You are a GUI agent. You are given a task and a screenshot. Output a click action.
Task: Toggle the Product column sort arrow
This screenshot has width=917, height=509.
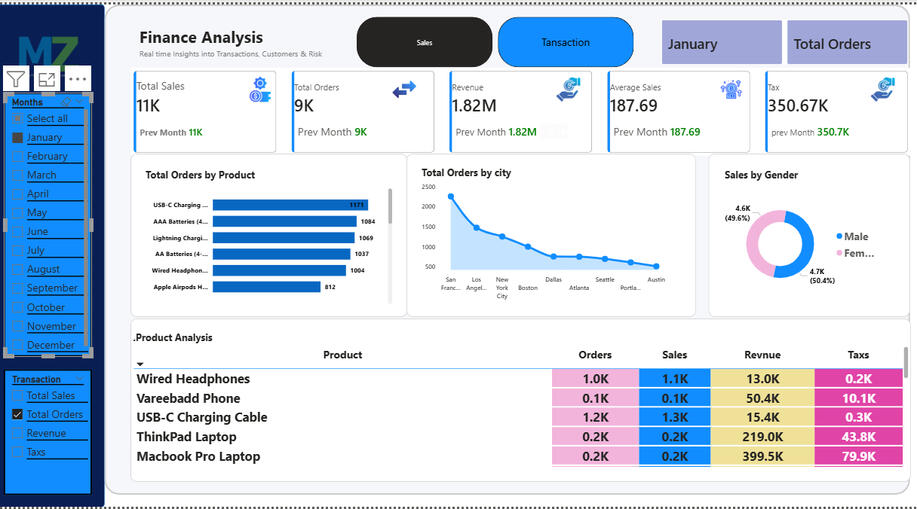tap(140, 364)
